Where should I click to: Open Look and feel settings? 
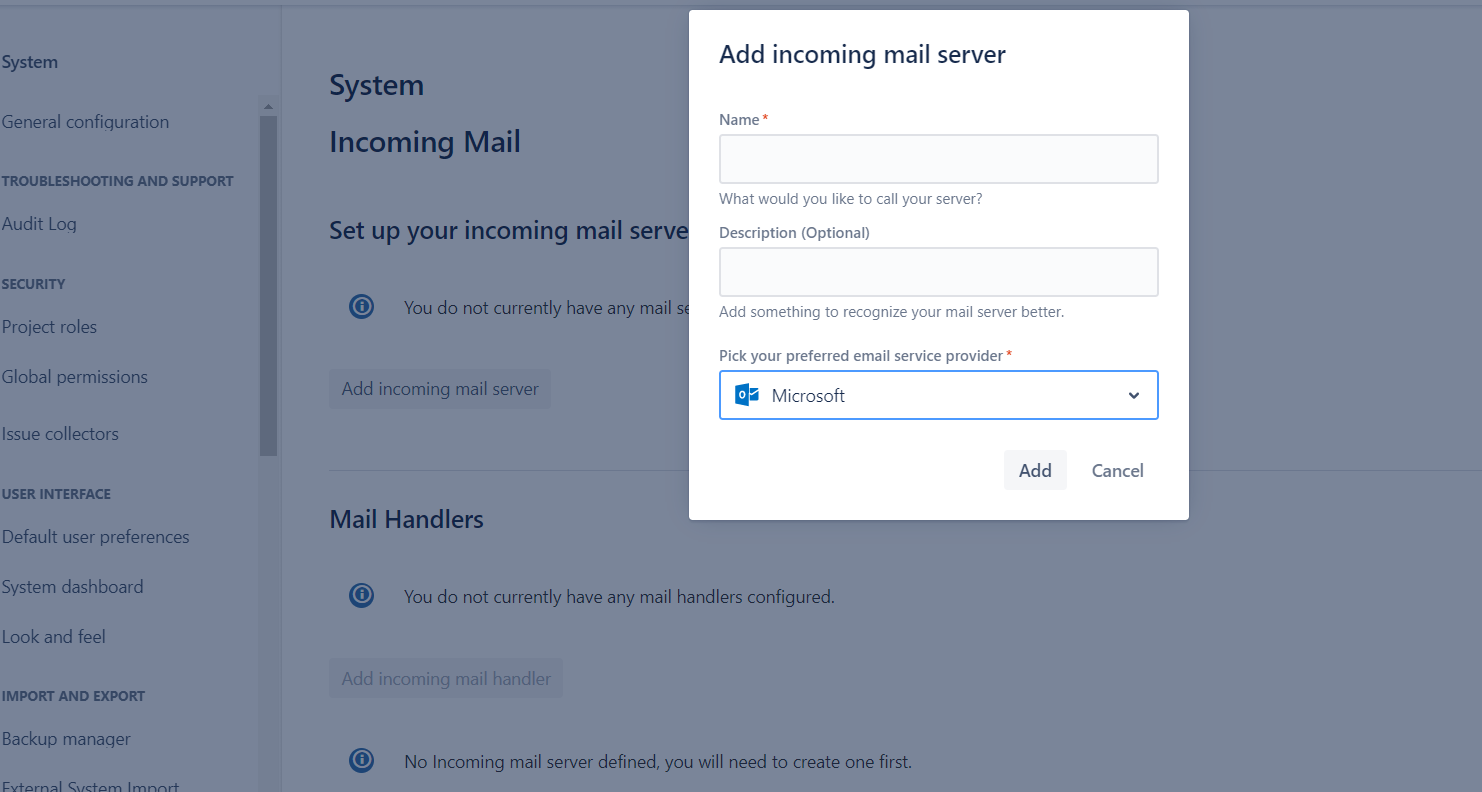click(53, 637)
